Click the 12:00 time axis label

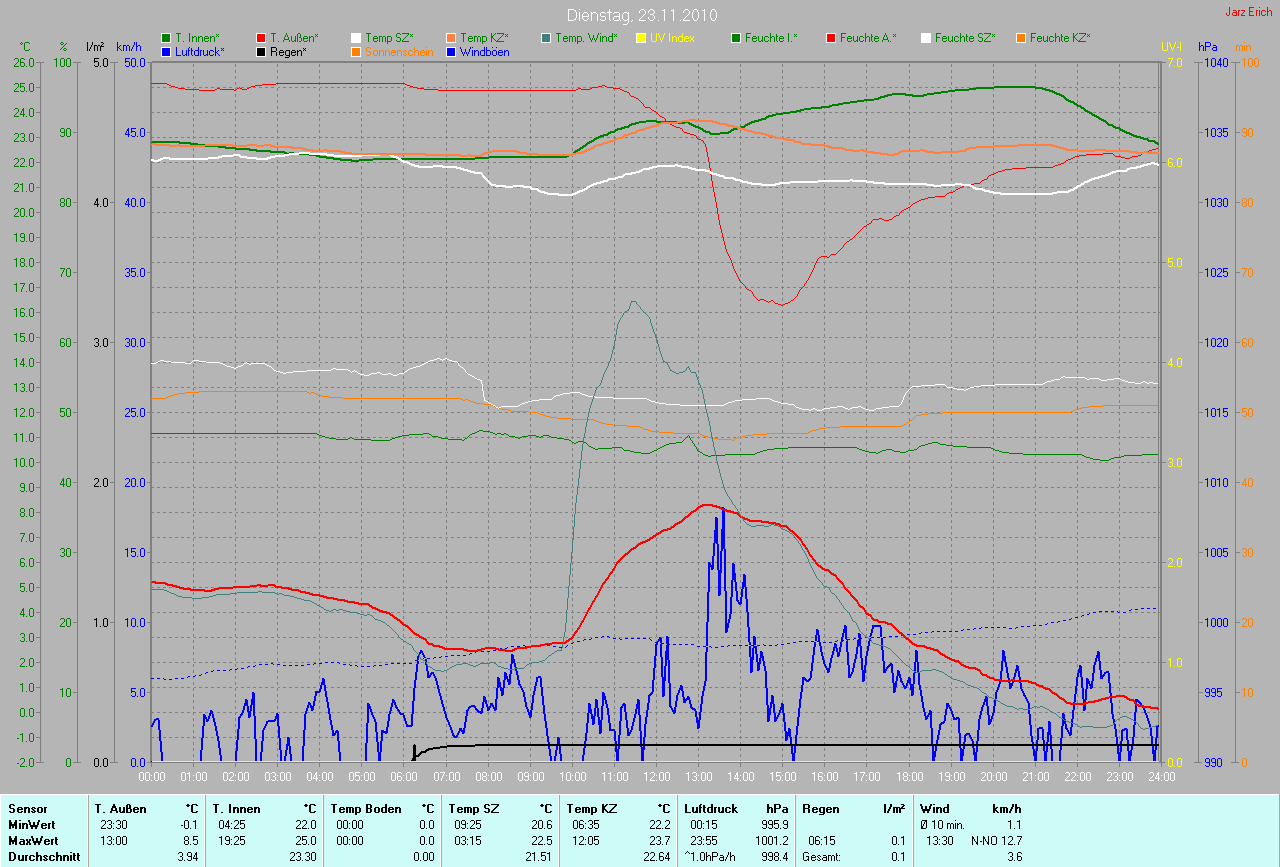click(x=657, y=777)
